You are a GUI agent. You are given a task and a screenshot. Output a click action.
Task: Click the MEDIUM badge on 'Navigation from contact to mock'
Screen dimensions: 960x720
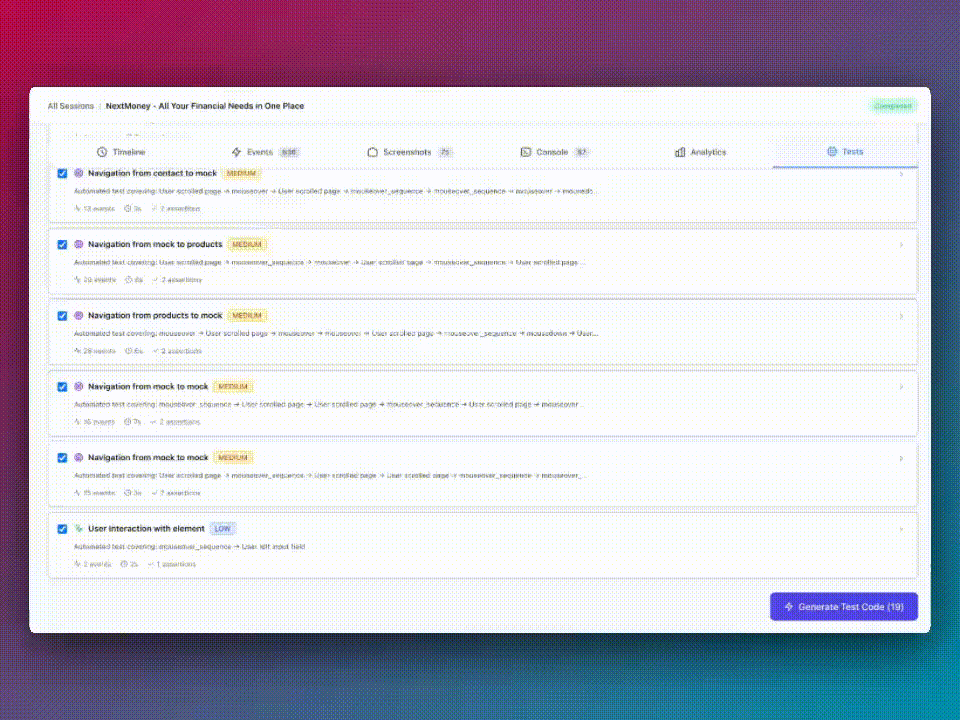point(243,173)
